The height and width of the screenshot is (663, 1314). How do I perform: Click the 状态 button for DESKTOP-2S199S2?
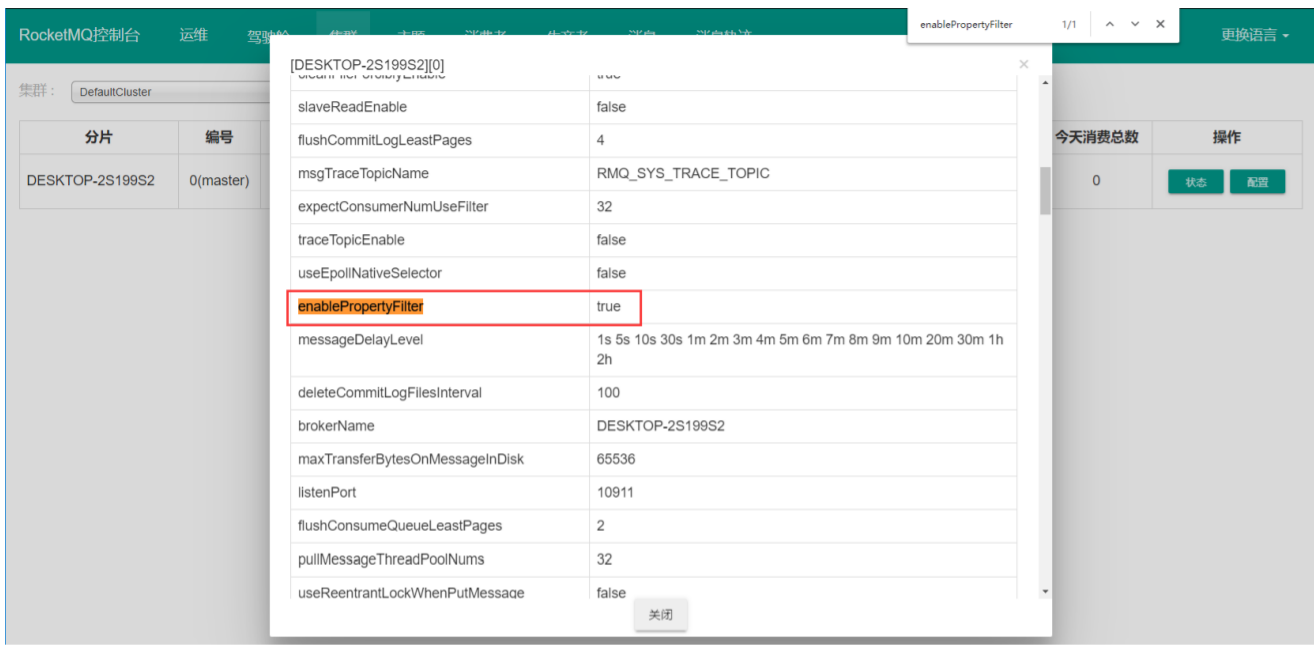1195,182
